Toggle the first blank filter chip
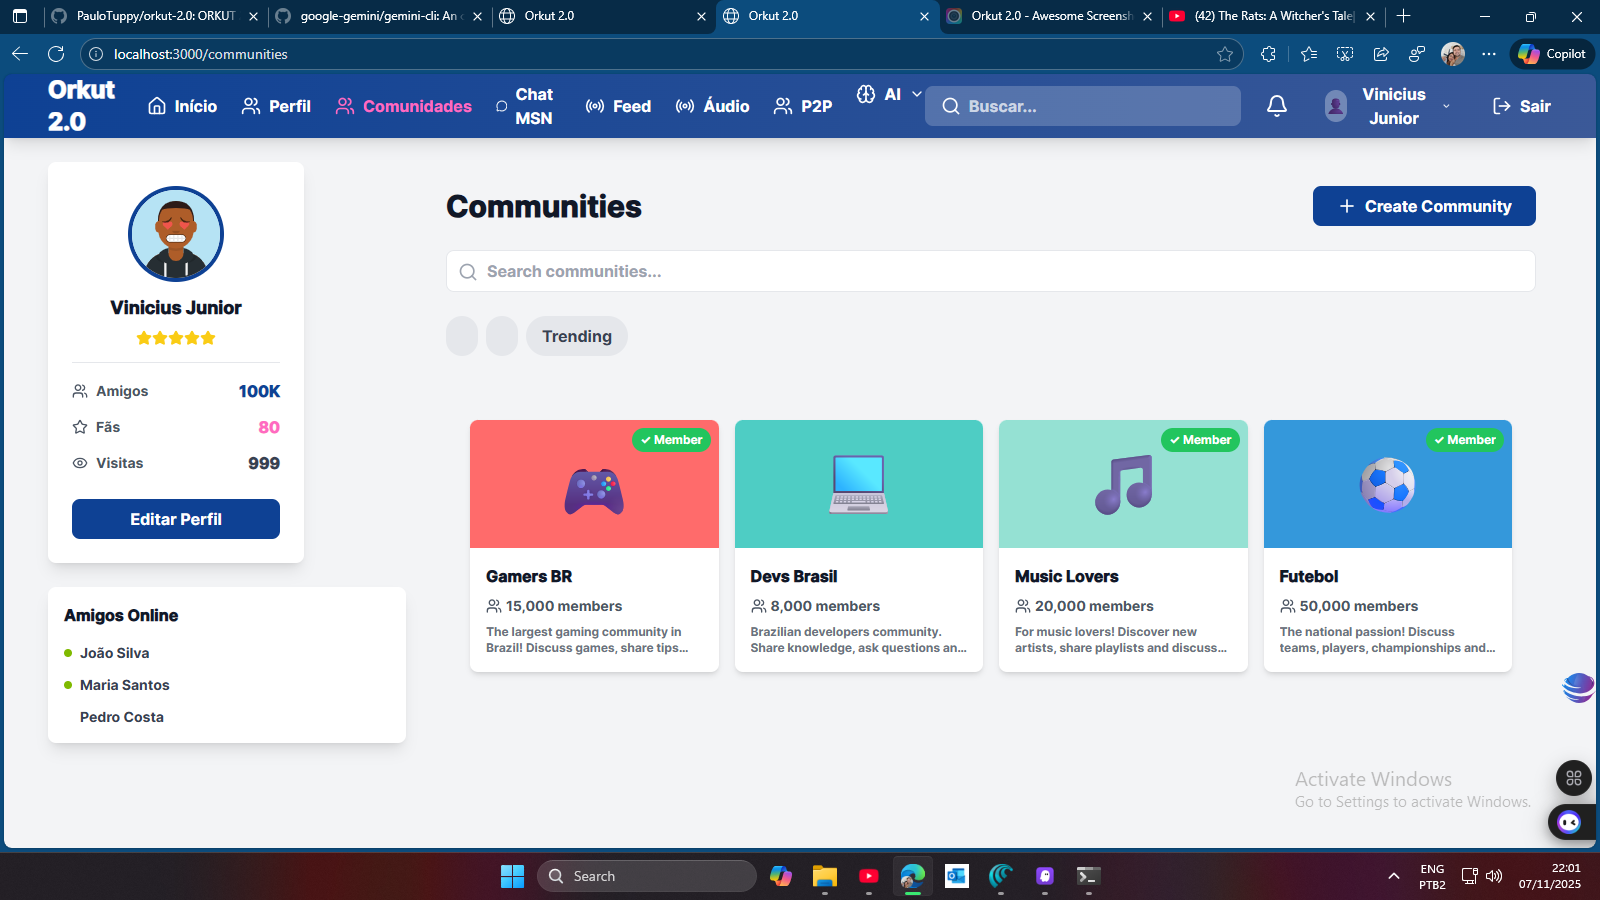This screenshot has height=900, width=1600. pyautogui.click(x=462, y=336)
